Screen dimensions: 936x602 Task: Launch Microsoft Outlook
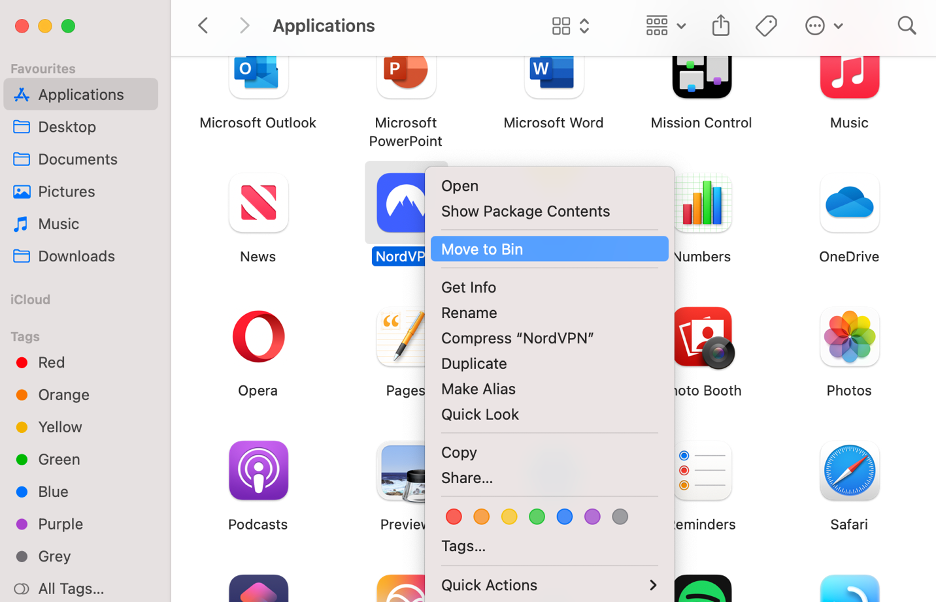click(258, 74)
